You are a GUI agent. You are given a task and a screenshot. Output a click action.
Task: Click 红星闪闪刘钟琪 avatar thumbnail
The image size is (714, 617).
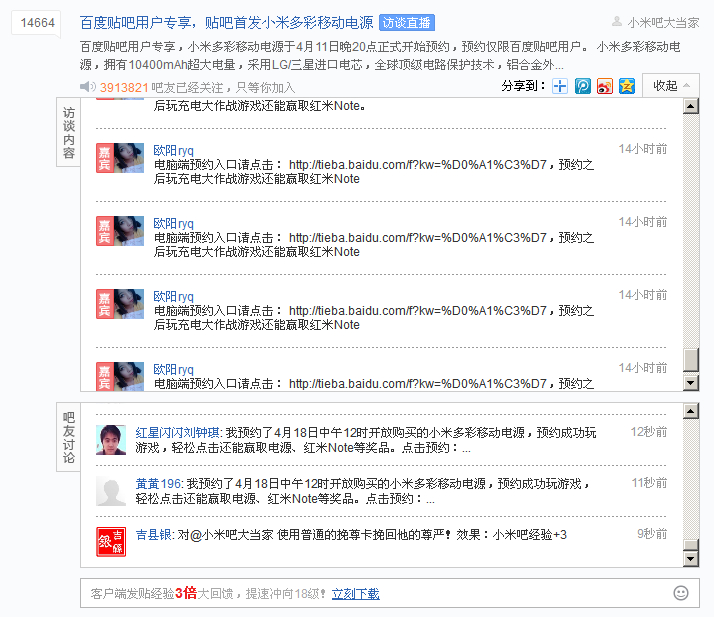[x=111, y=440]
